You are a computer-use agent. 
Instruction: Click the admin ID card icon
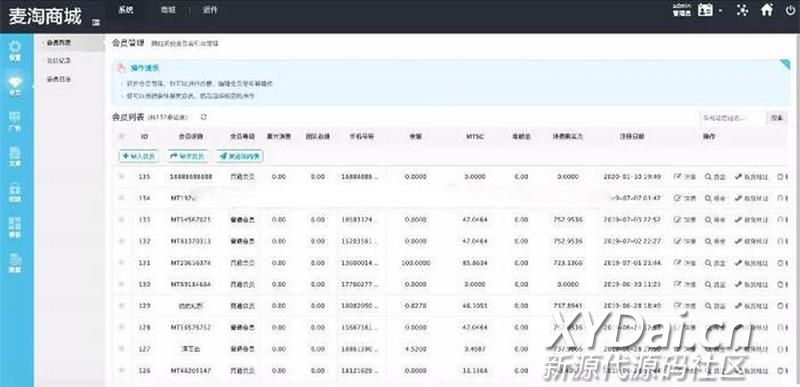coord(706,10)
